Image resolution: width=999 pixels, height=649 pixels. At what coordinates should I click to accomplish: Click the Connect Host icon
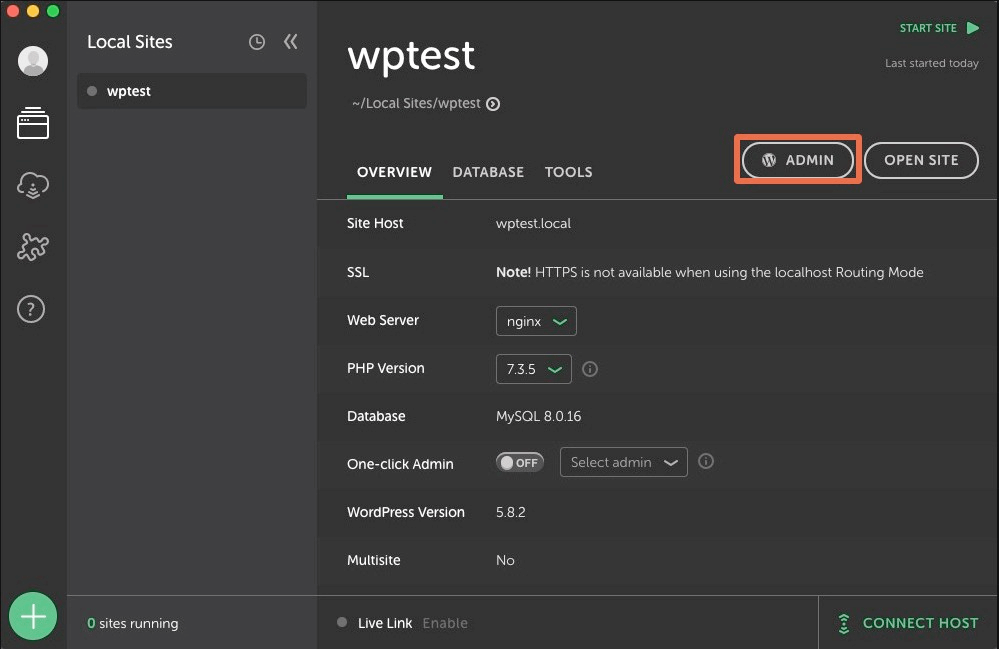coord(844,624)
